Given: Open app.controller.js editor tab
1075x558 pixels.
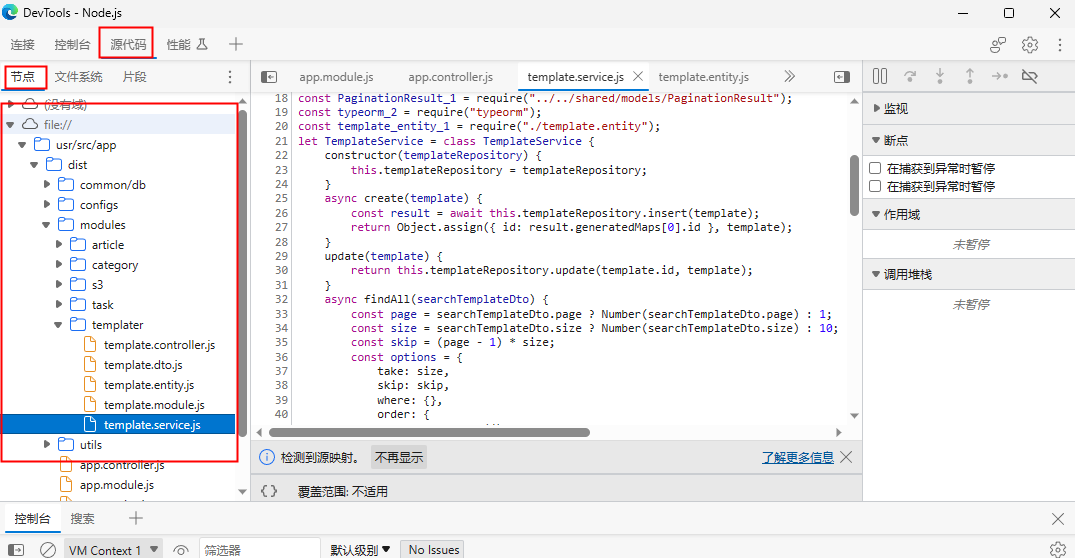Looking at the screenshot, I should click(450, 77).
